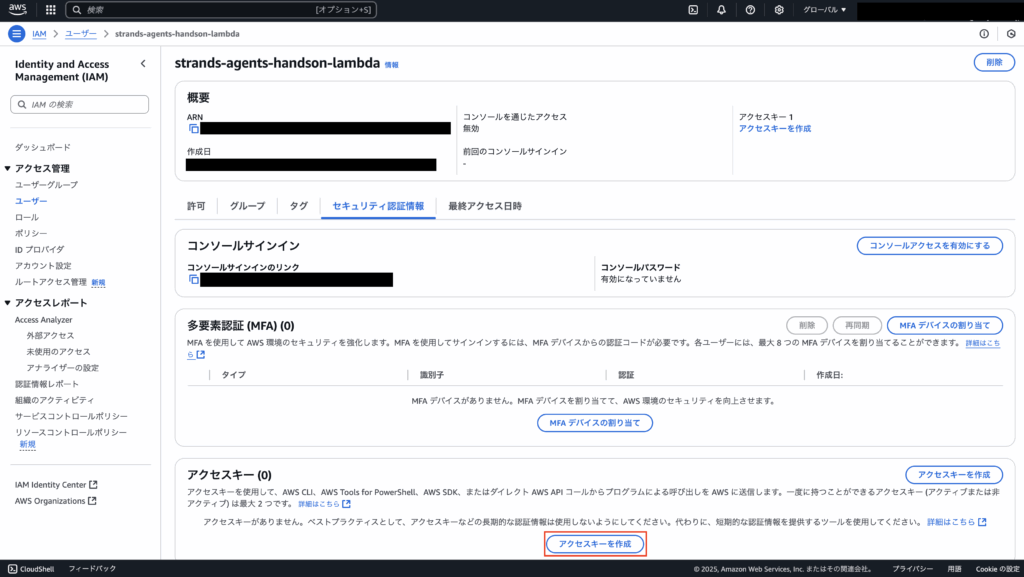Click アクセスキーを作成 in the access key header
Screen dimensions: 1024x577
point(953,475)
